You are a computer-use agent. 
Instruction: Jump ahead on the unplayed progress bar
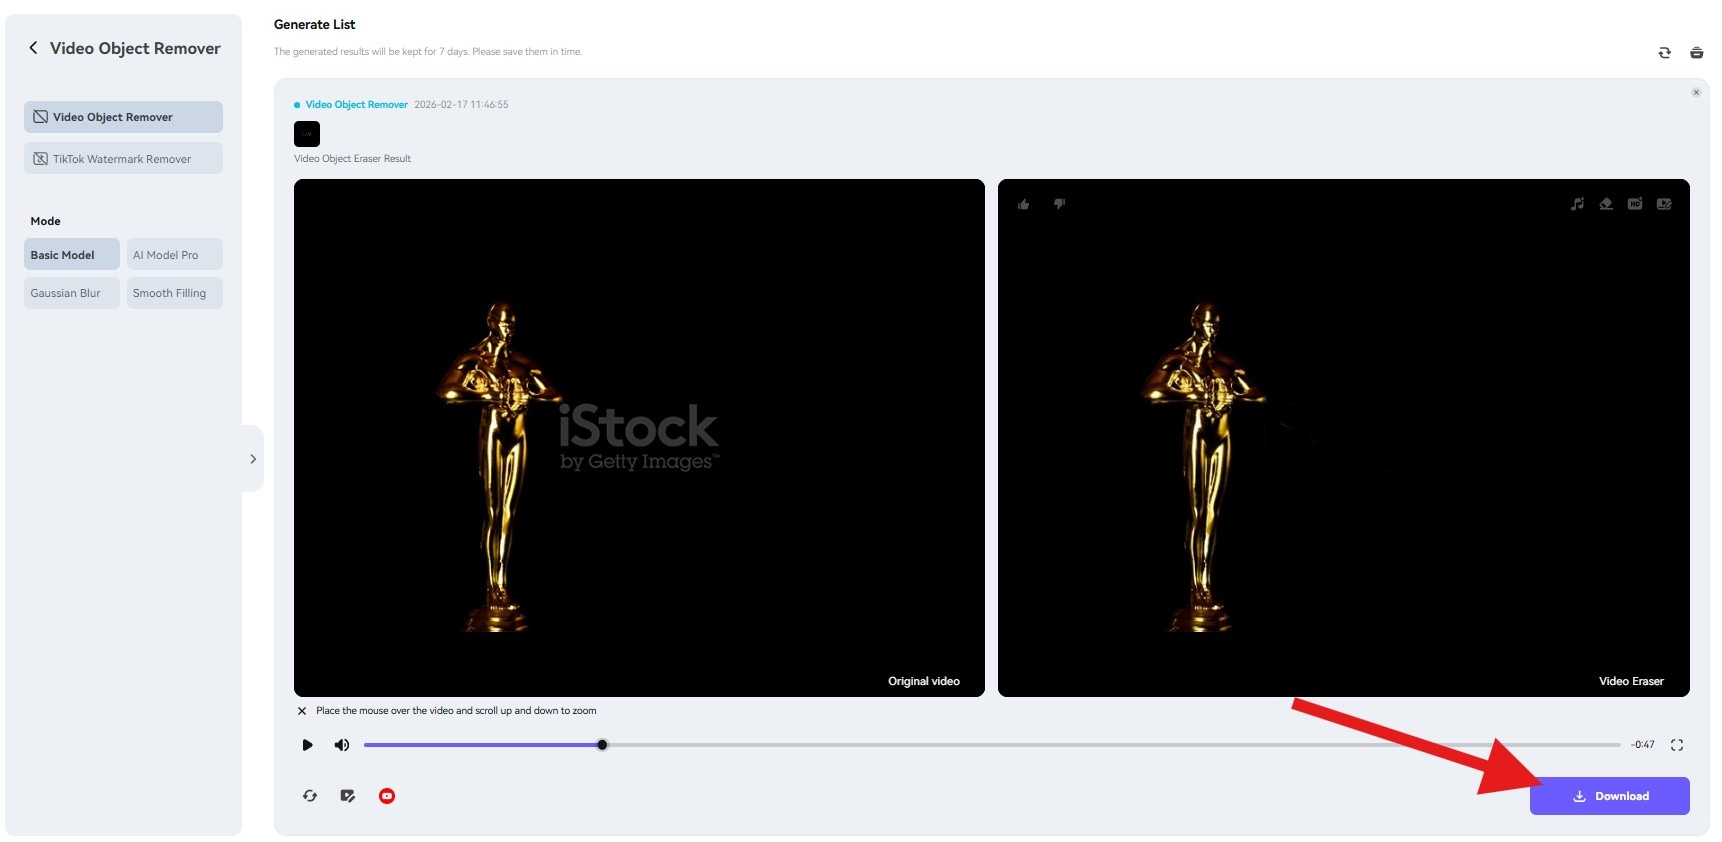point(1114,745)
